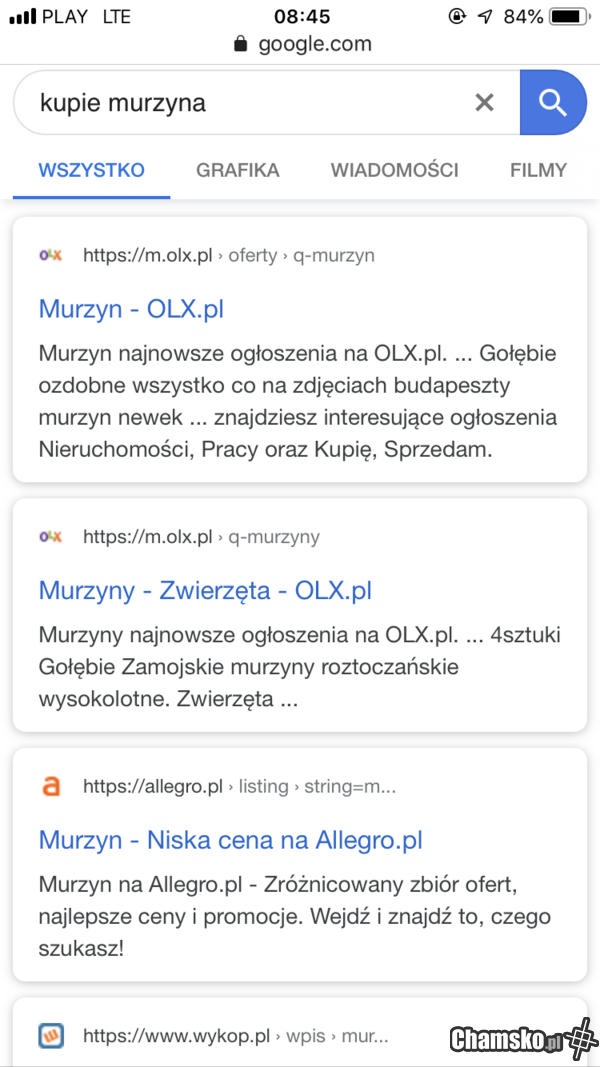600x1067 pixels.
Task: Open the OLX.pl Zwierzęta result title link
Action: (205, 590)
